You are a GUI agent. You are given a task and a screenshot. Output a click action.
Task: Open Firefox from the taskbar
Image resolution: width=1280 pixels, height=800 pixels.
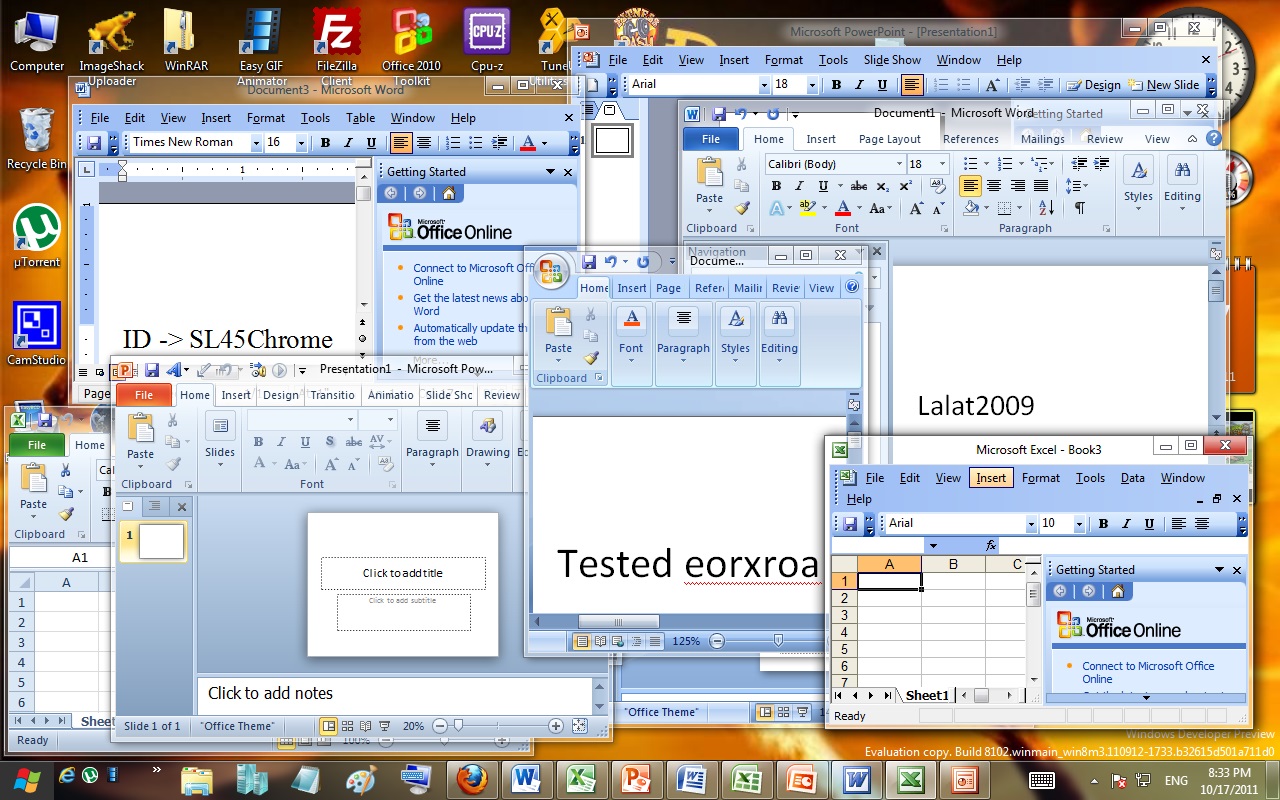pos(472,779)
